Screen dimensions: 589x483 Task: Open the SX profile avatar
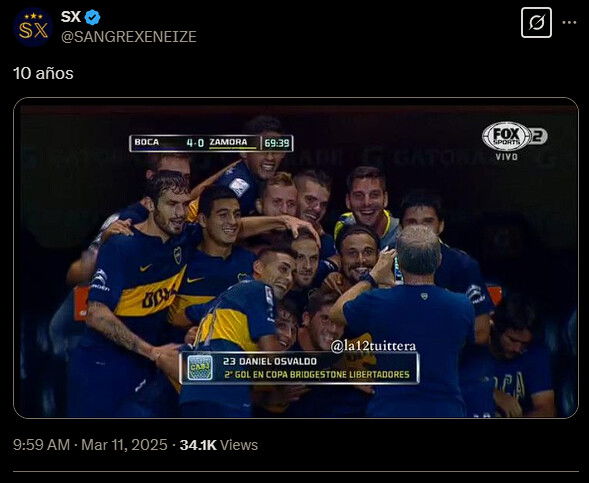point(33,27)
